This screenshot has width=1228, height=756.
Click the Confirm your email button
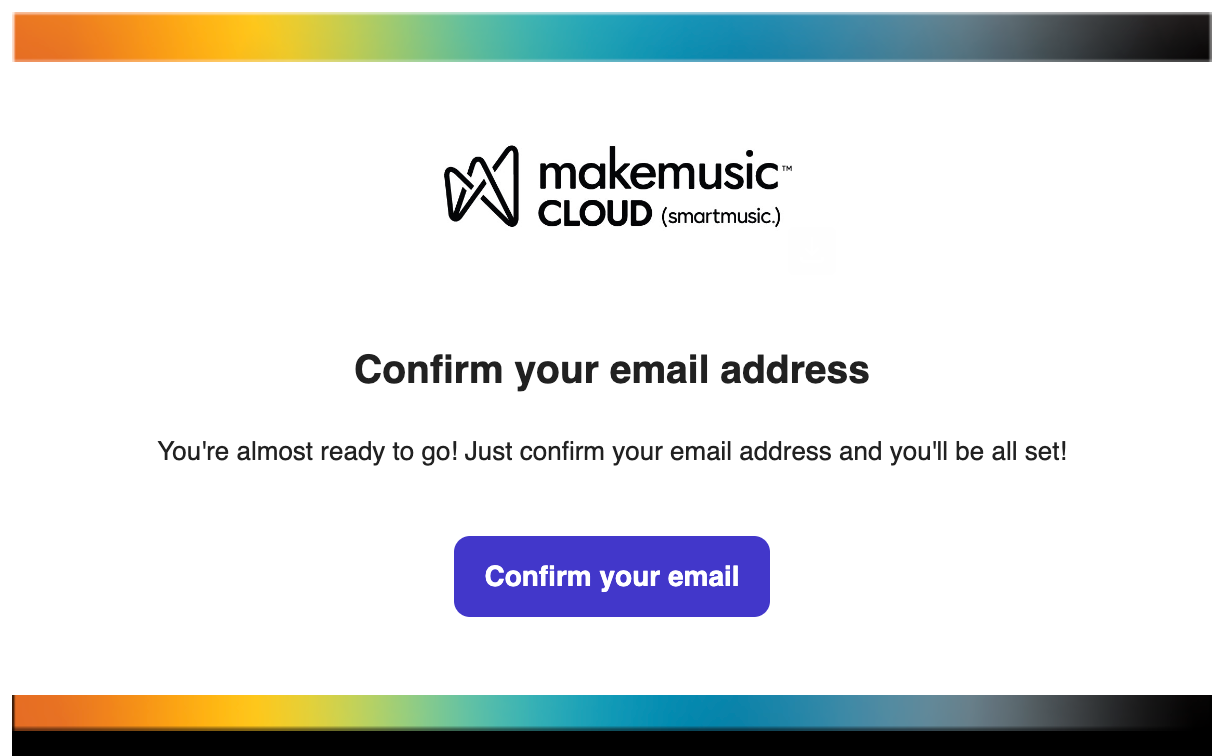coord(612,576)
